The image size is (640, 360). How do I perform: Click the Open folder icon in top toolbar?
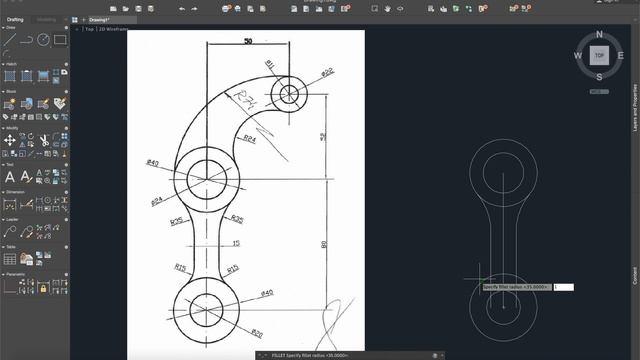pos(126,9)
